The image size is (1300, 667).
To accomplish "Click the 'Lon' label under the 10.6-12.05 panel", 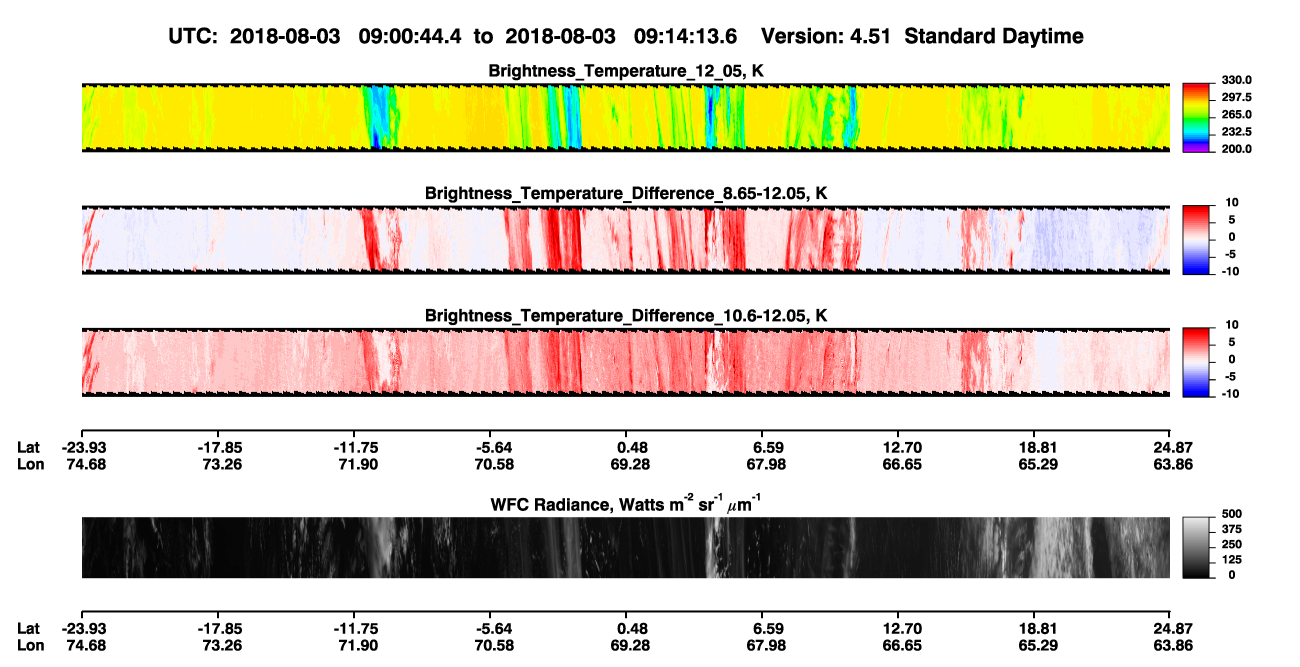I will coord(29,464).
